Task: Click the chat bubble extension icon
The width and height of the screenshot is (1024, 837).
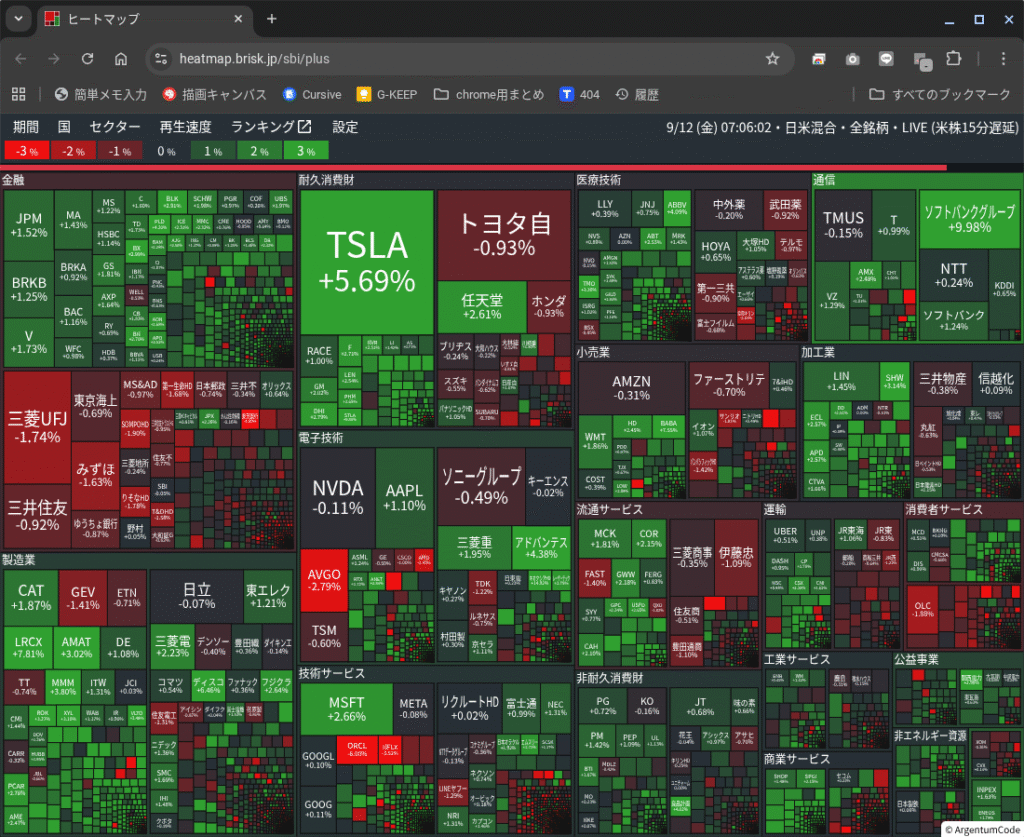Action: 886,59
